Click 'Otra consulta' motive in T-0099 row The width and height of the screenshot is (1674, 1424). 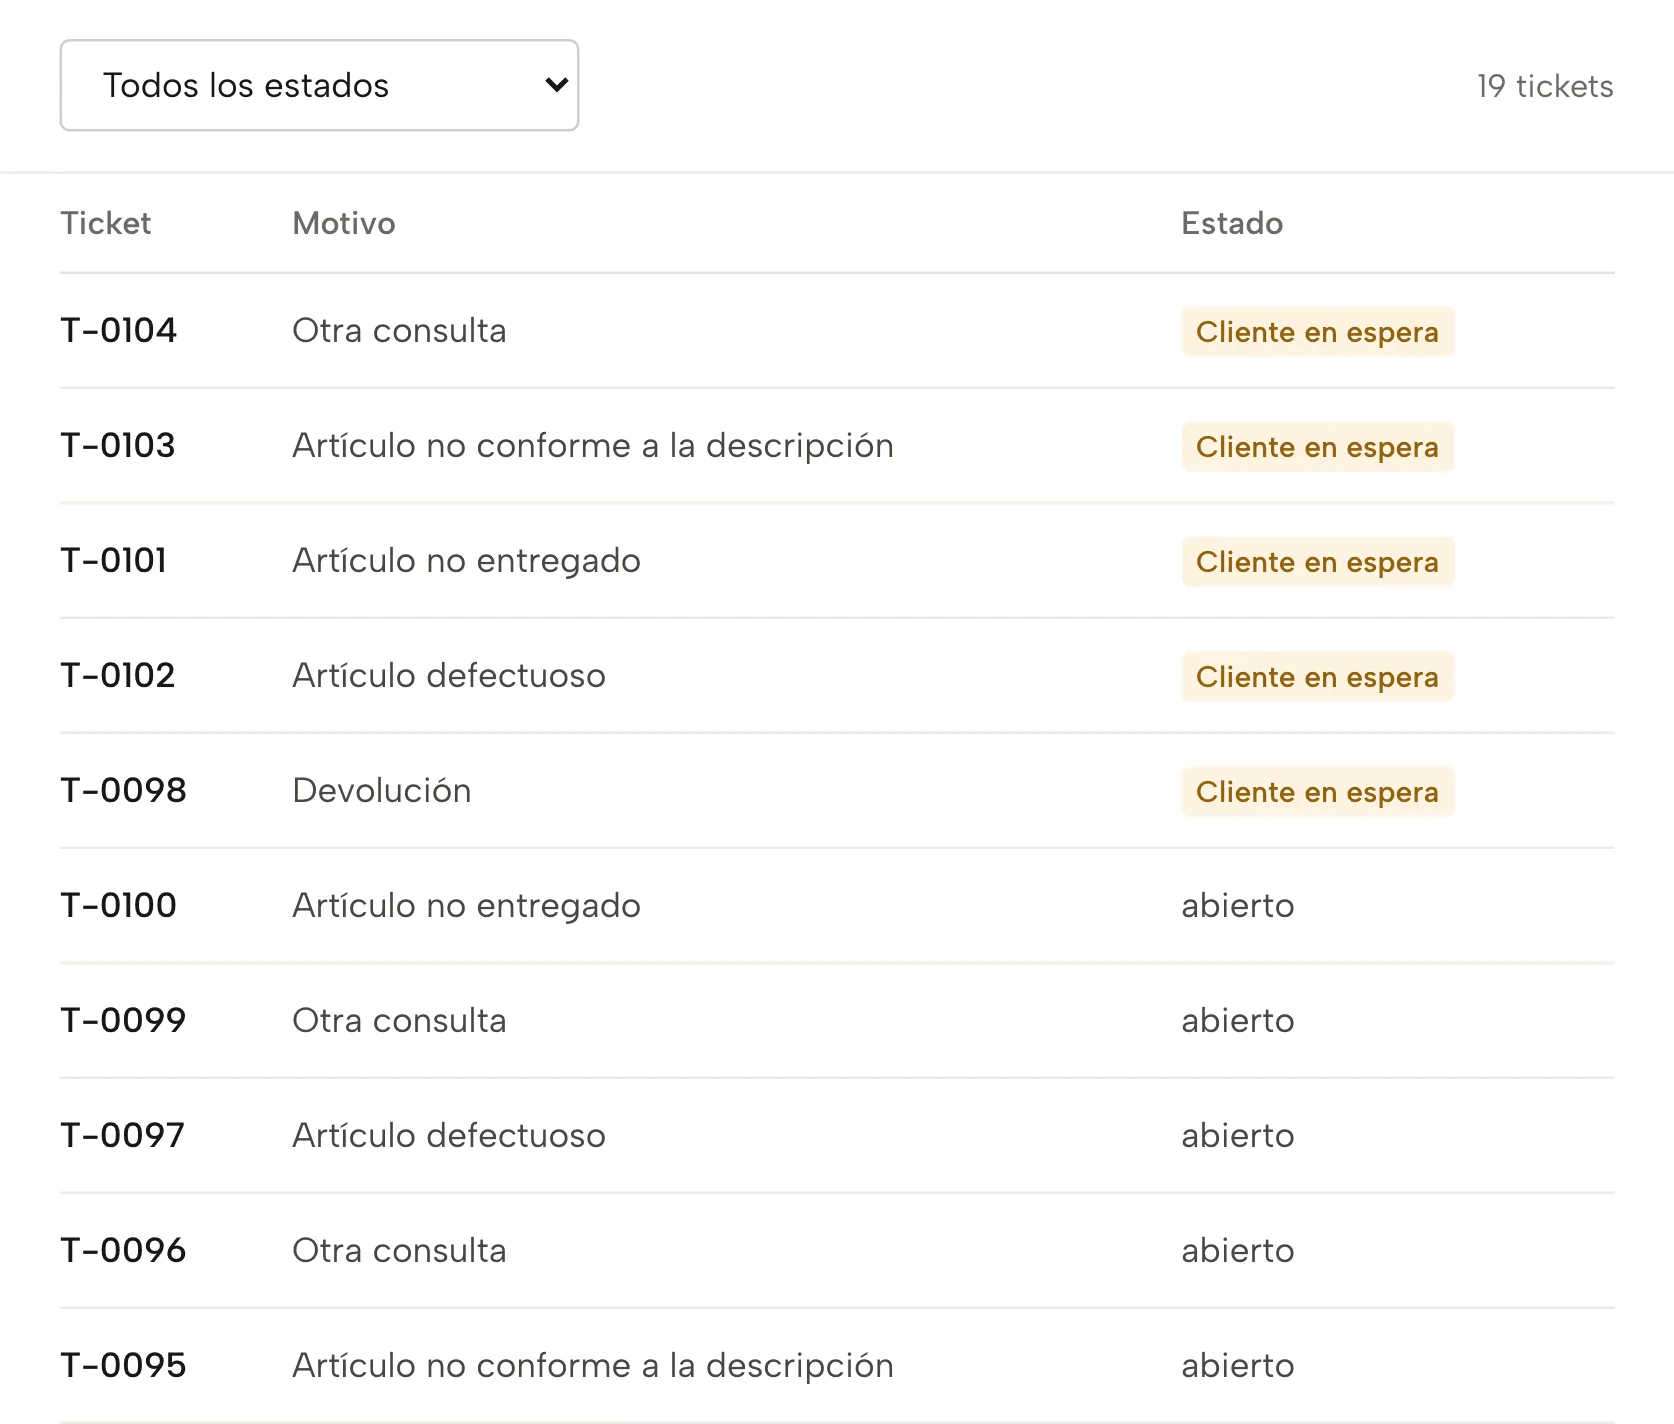(399, 1020)
